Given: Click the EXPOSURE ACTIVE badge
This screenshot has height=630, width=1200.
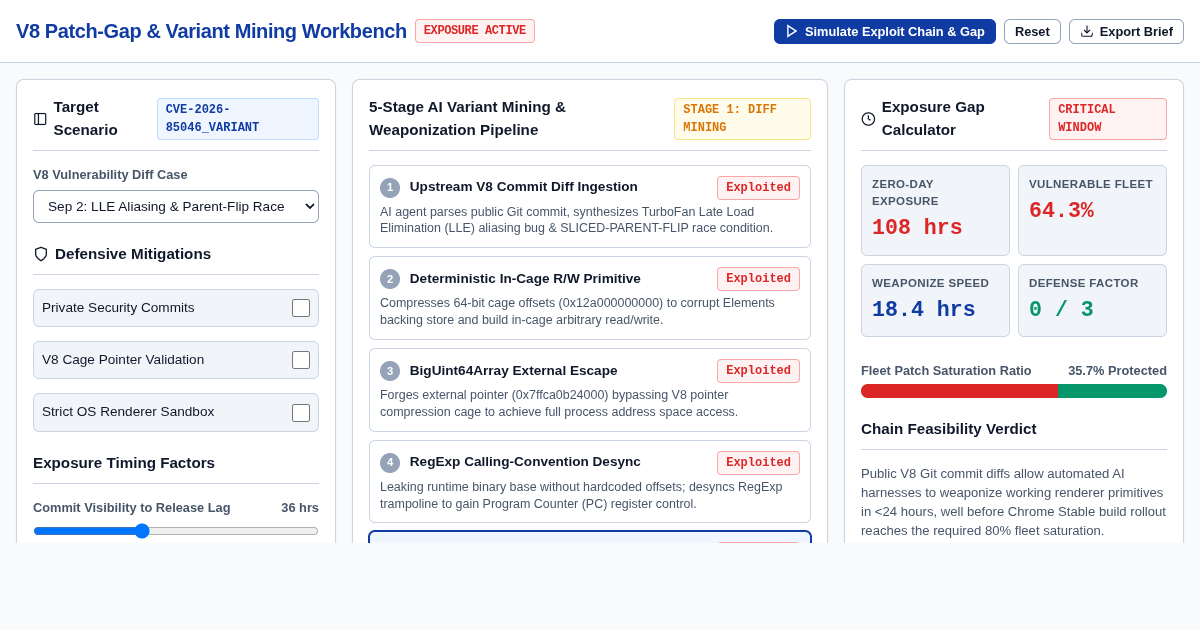Looking at the screenshot, I should click(x=475, y=31).
